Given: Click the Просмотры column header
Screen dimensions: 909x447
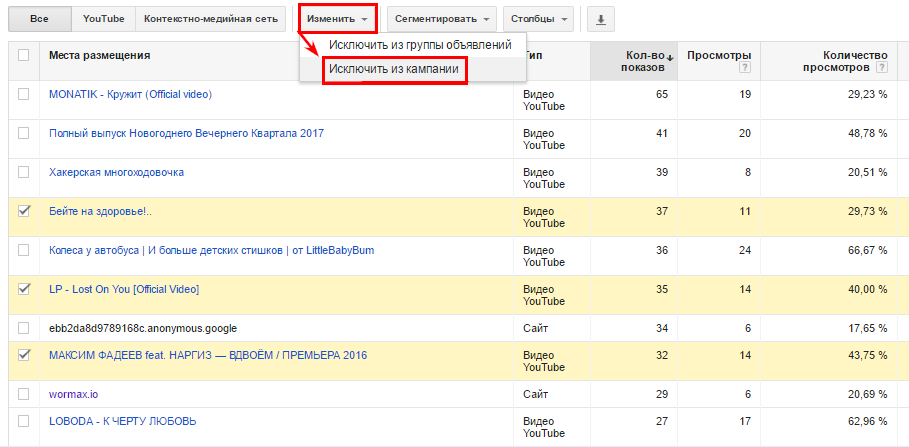Looking at the screenshot, I should coord(719,55).
